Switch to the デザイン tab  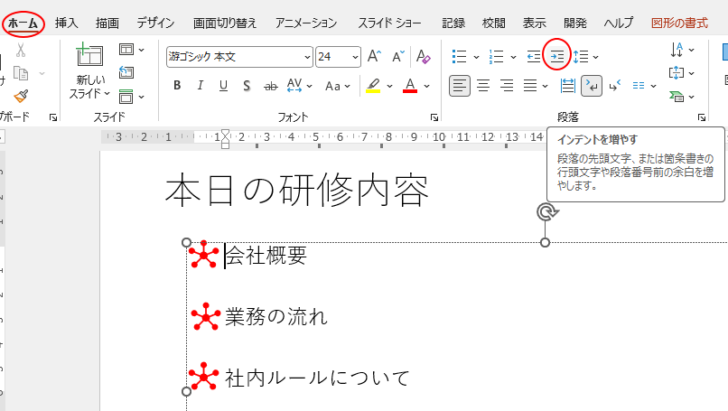(x=155, y=23)
